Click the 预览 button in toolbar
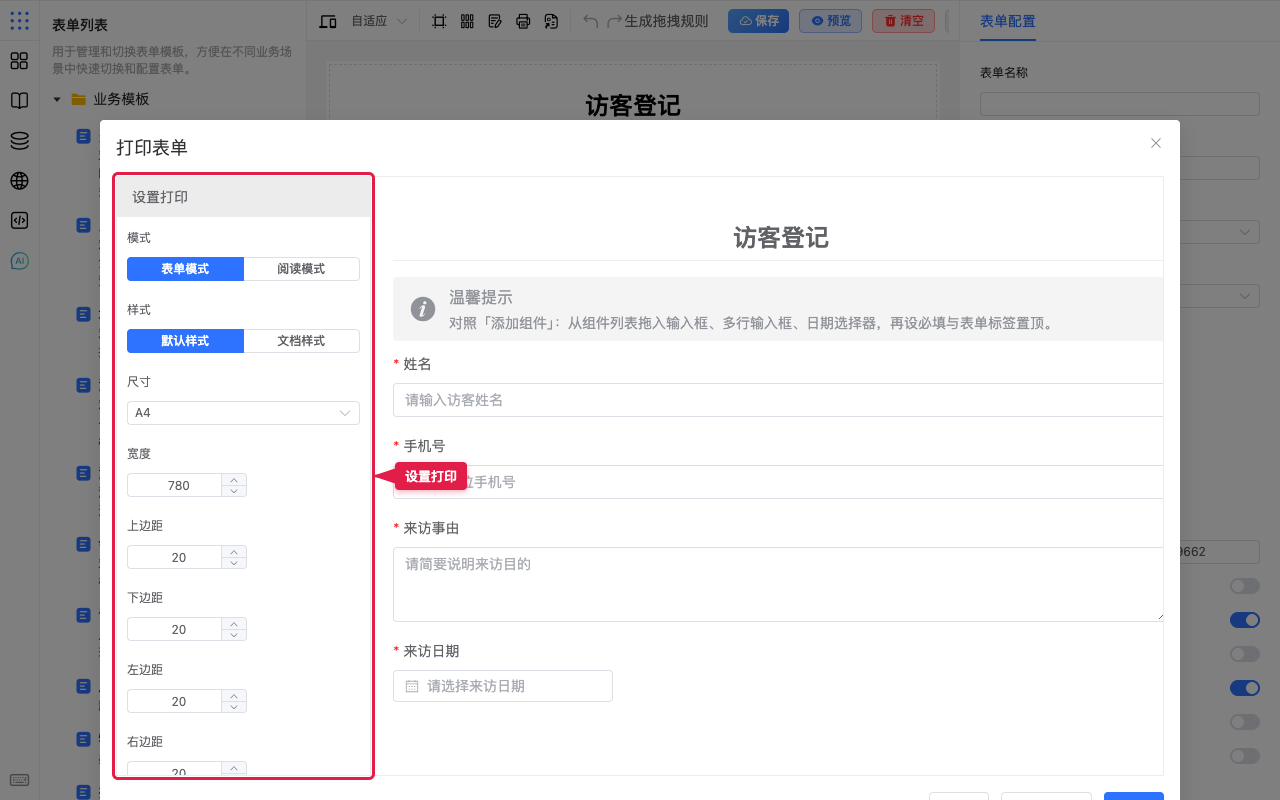Viewport: 1280px width, 800px height. 830,21
